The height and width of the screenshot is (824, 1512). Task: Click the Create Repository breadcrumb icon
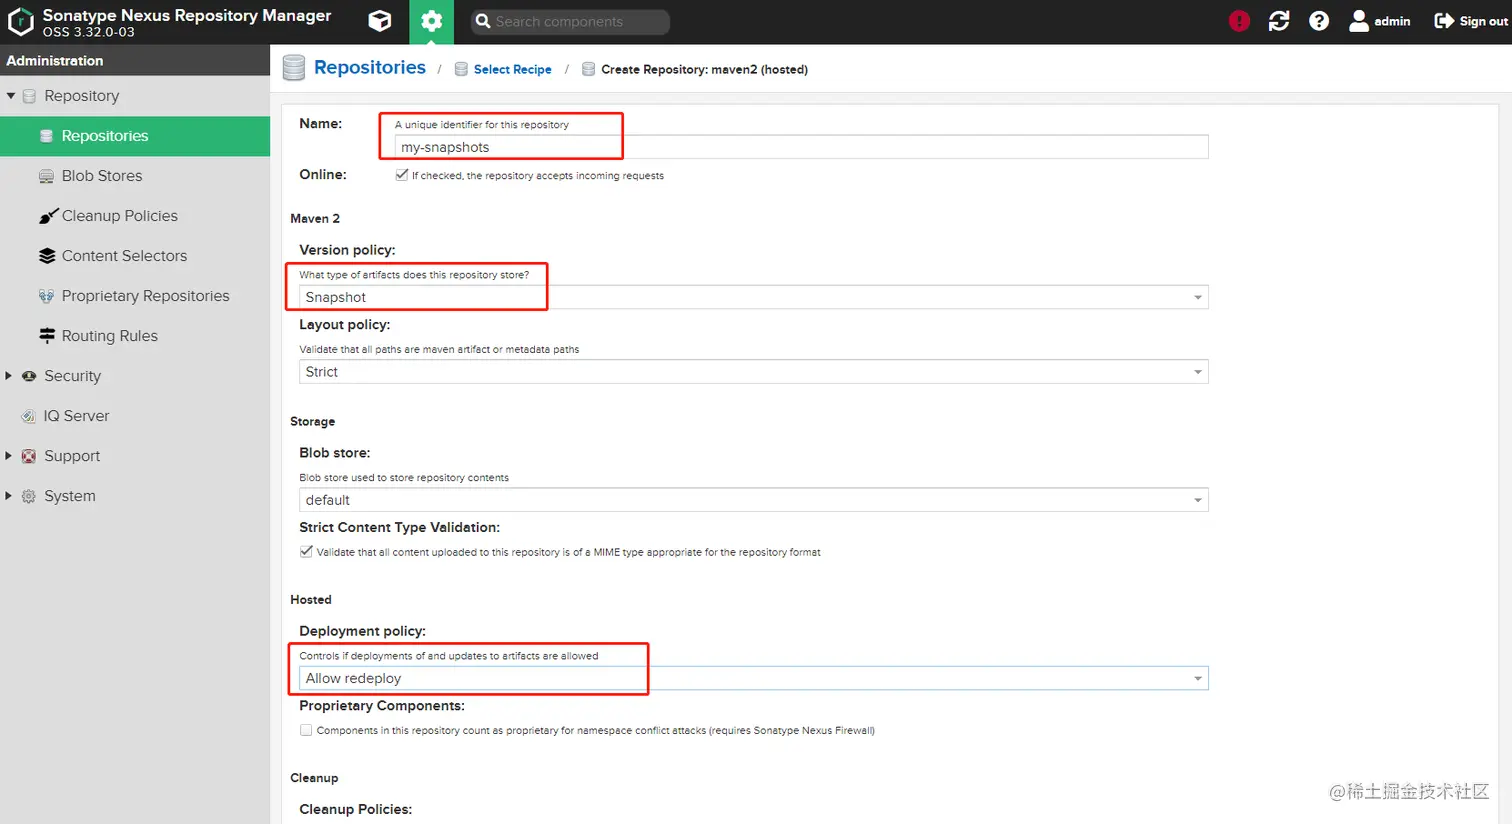[x=588, y=69]
